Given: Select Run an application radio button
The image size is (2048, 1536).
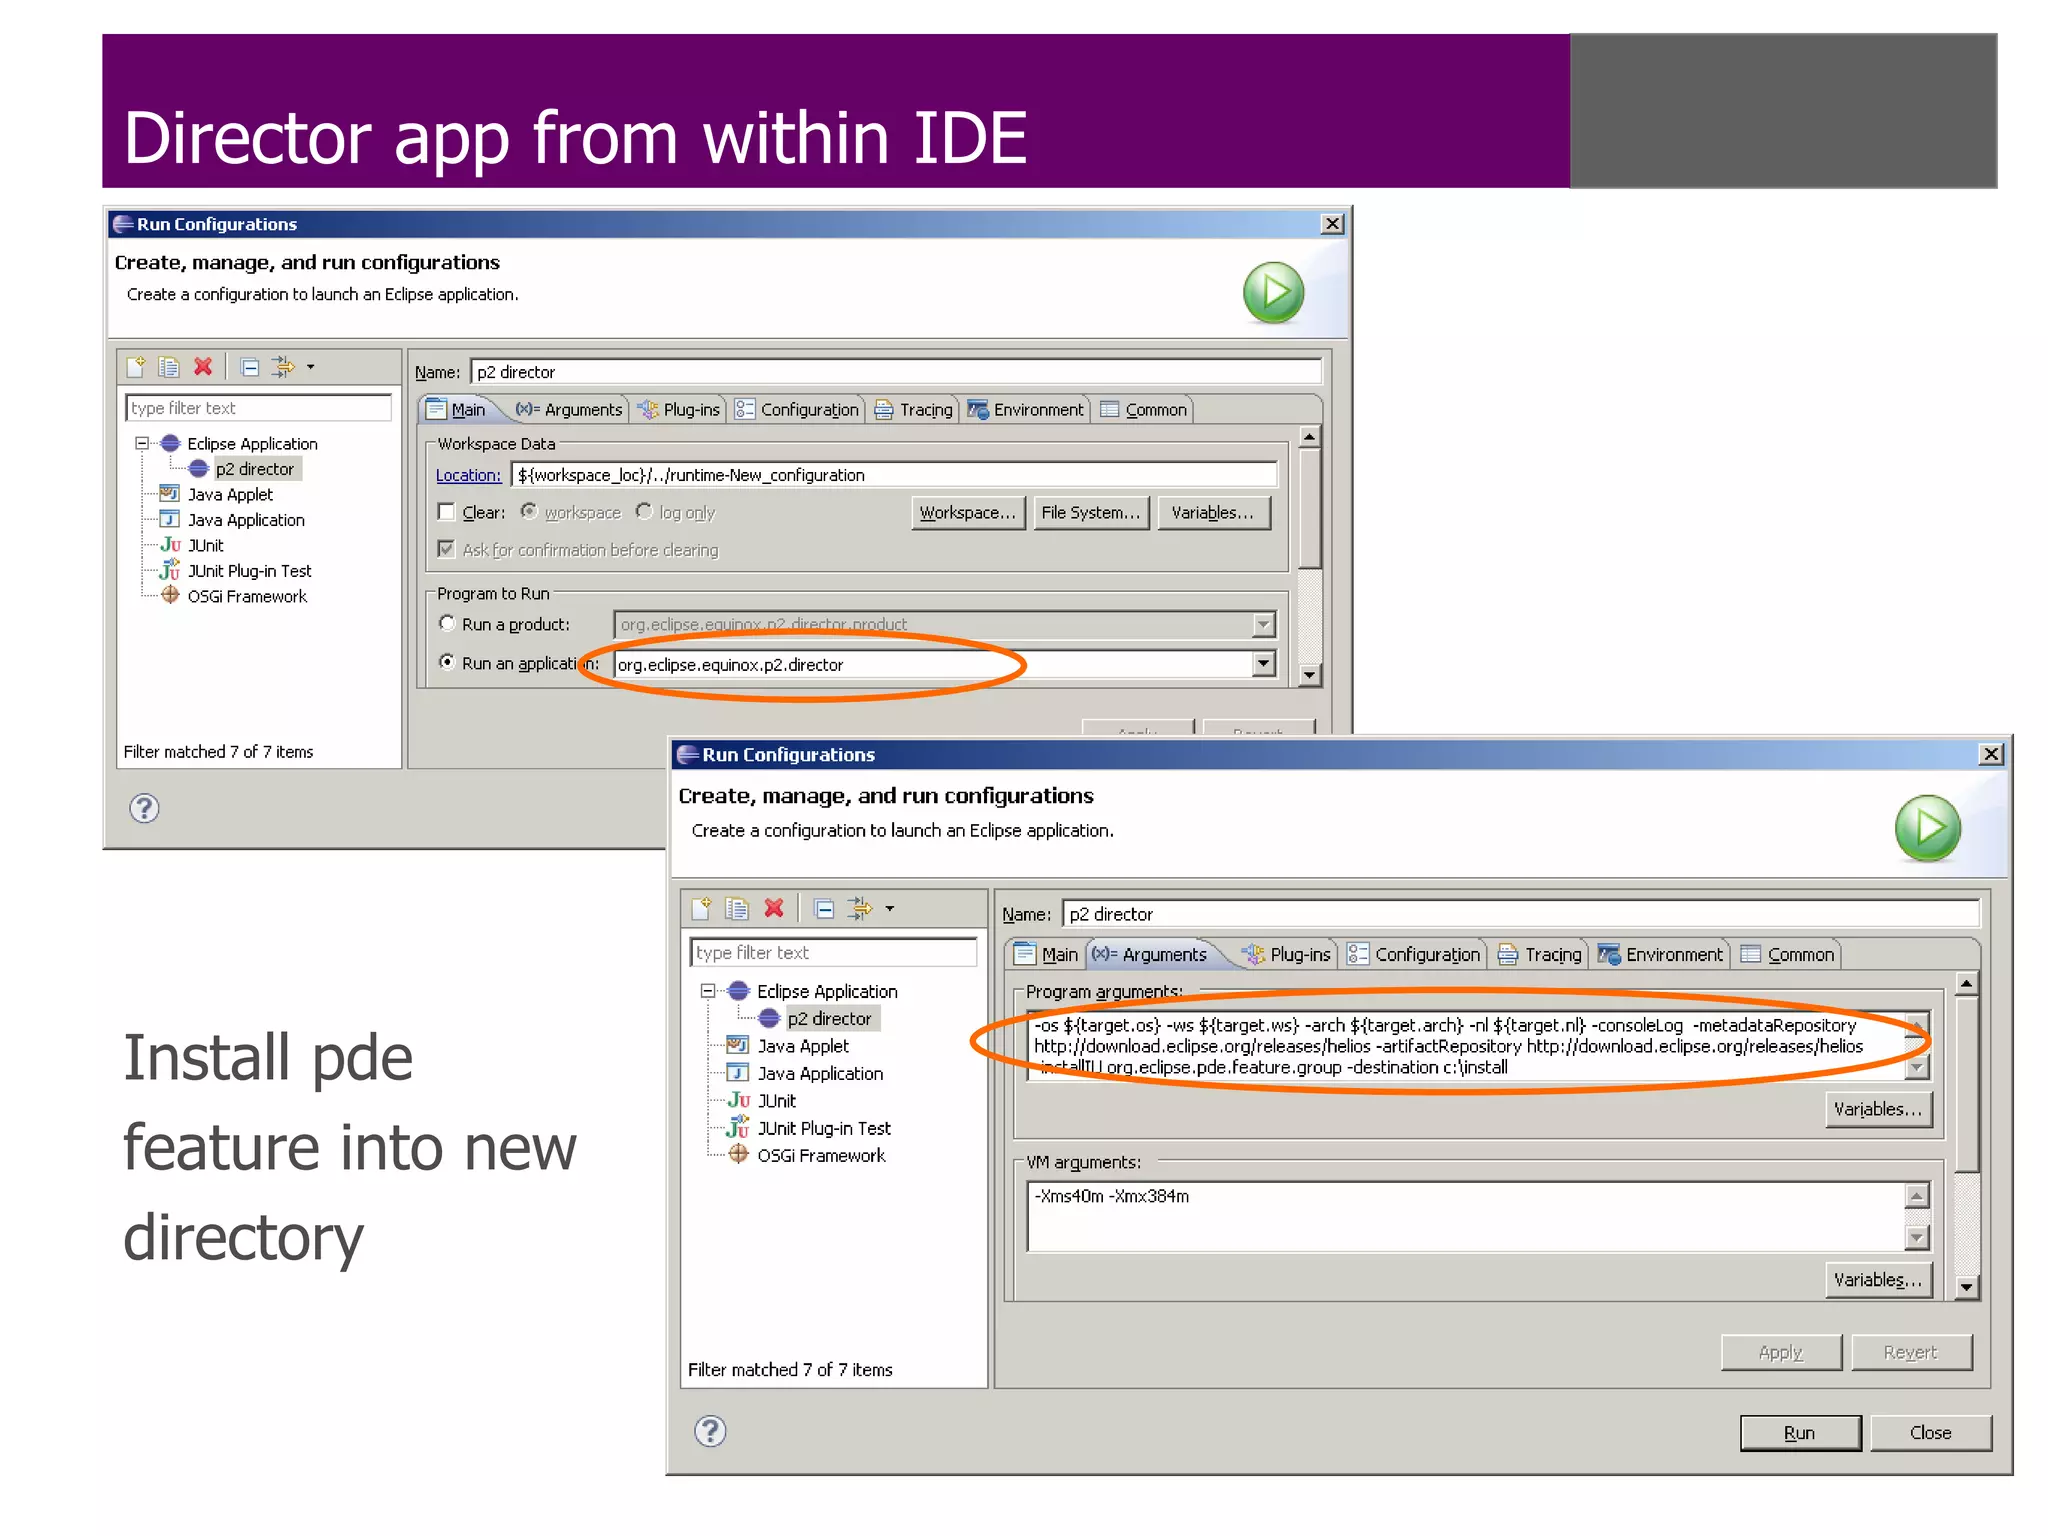Looking at the screenshot, I should [447, 662].
